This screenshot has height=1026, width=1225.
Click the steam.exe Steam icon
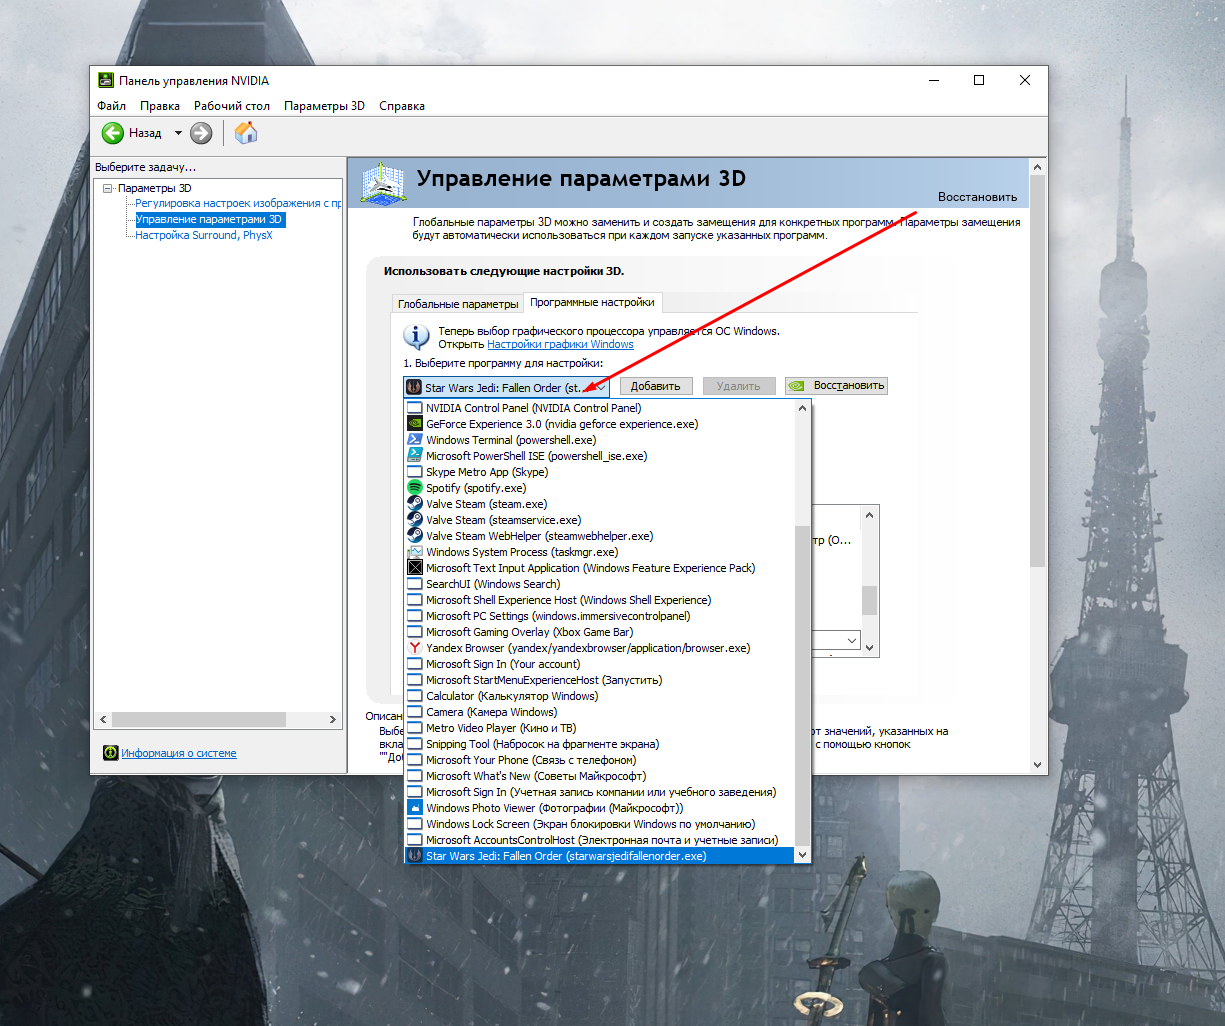[415, 504]
